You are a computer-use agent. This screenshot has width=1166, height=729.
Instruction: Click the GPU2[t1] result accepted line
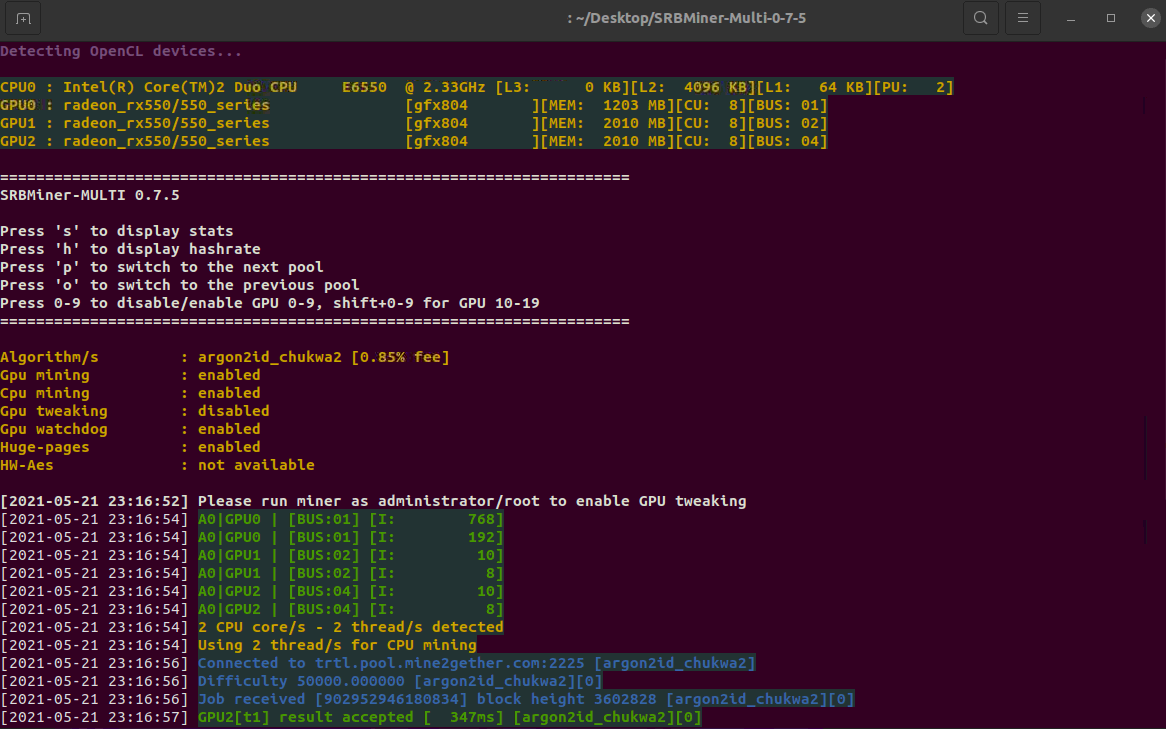pos(449,717)
